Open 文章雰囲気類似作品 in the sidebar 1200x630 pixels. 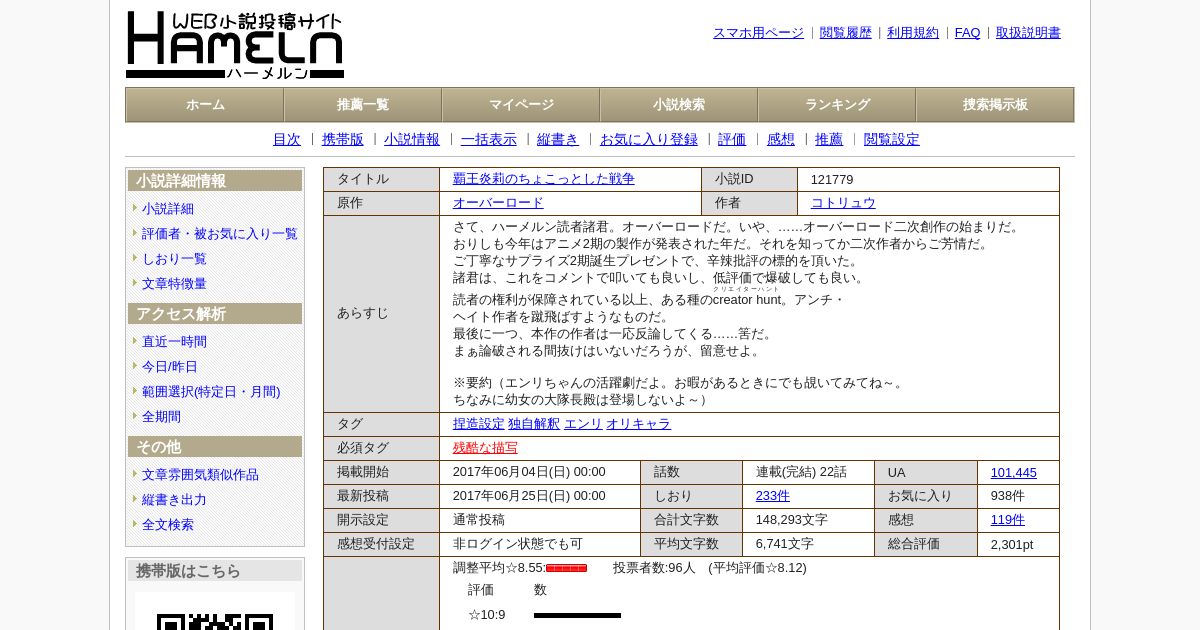click(x=200, y=475)
